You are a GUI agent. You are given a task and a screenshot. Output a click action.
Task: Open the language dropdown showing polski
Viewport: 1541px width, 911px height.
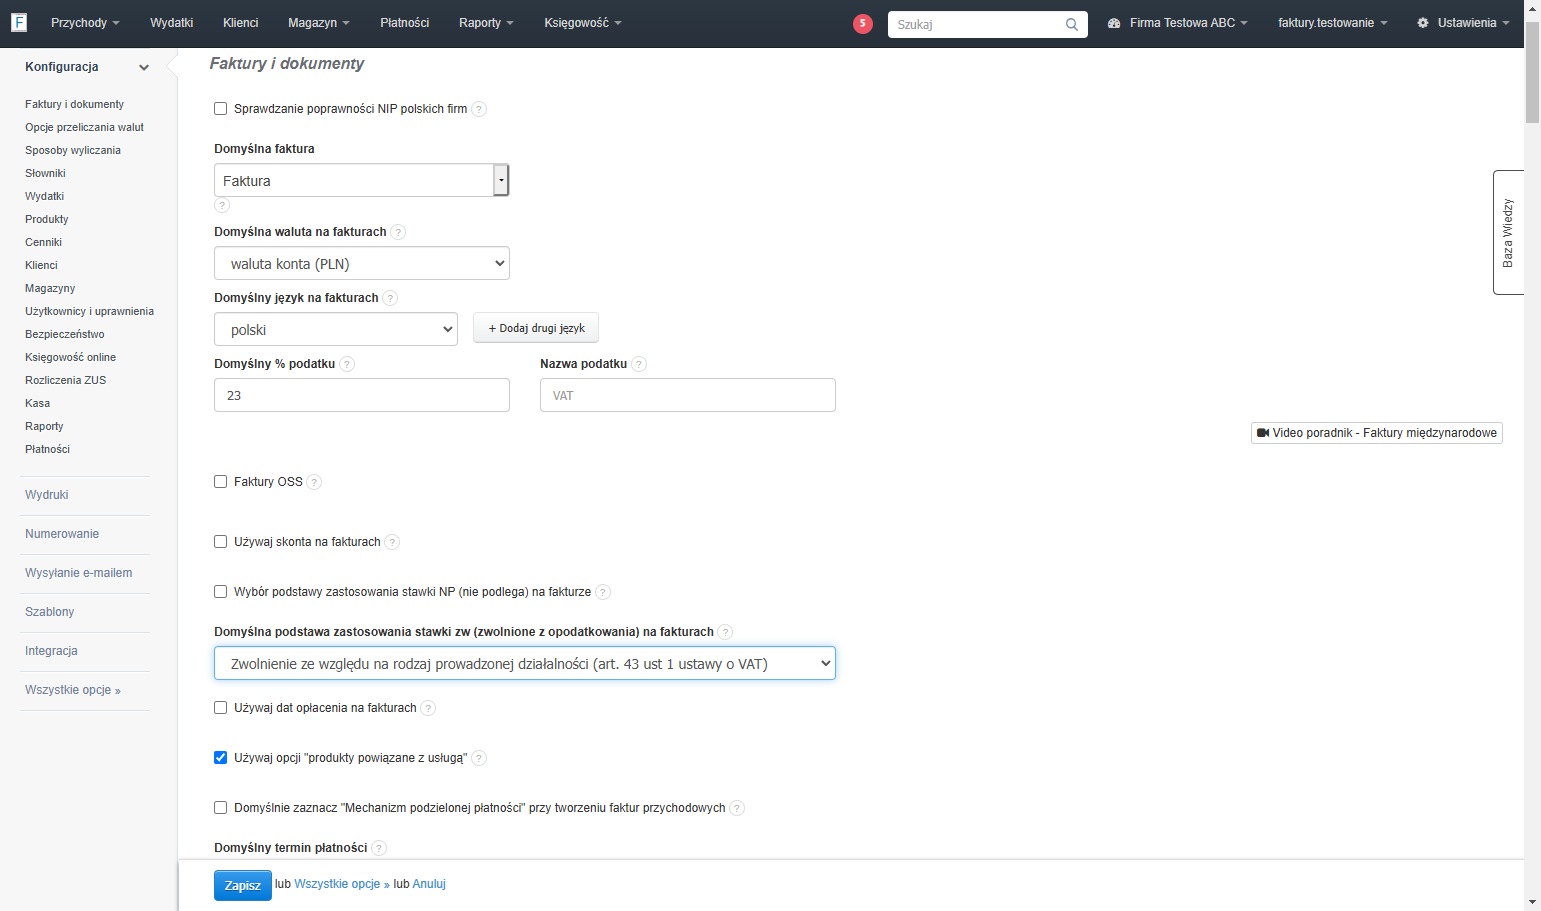[336, 329]
